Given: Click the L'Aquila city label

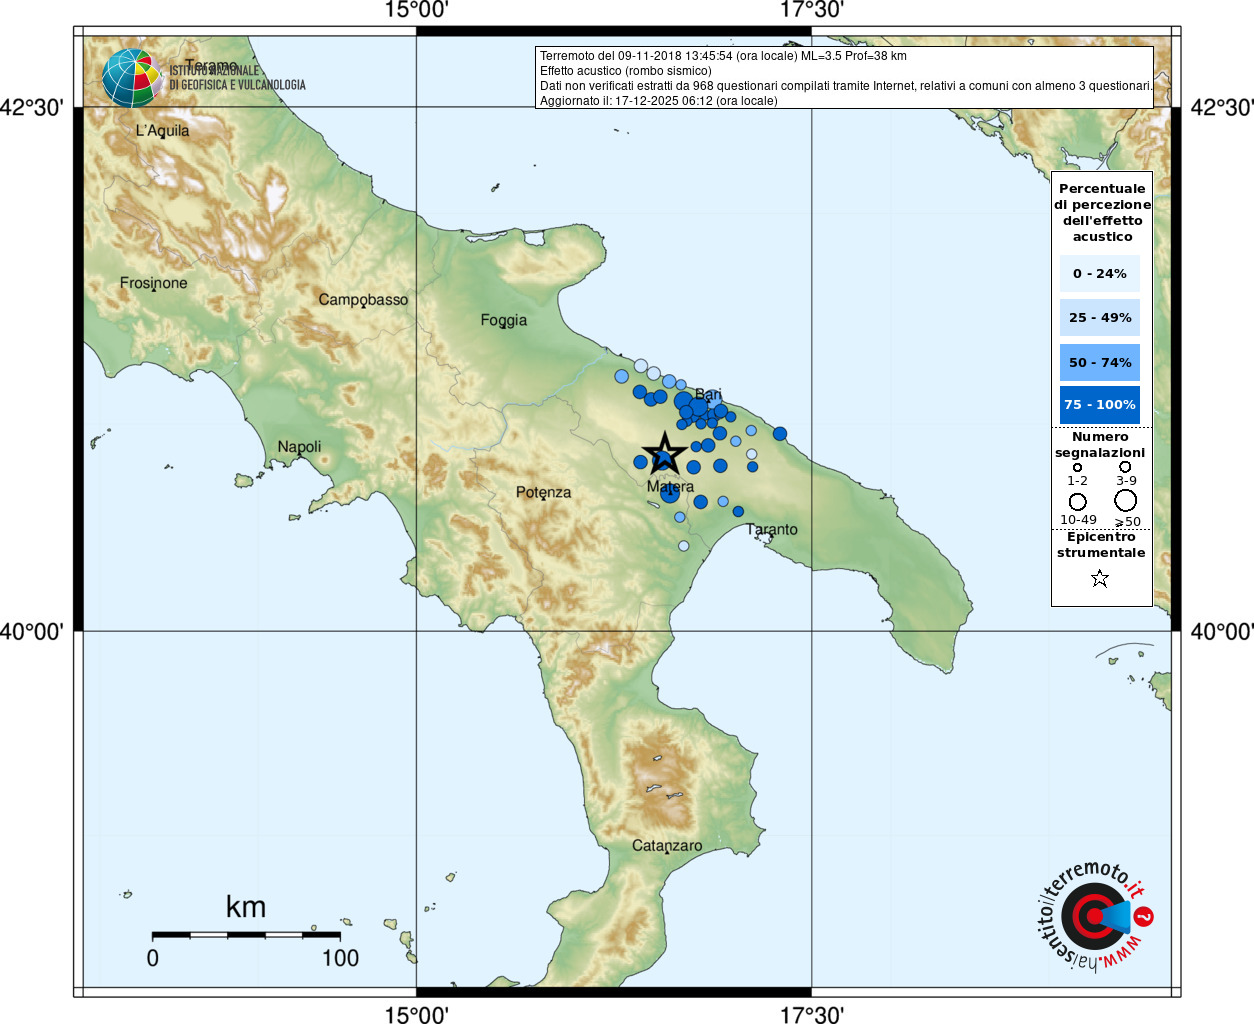Looking at the screenshot, I should tap(162, 130).
